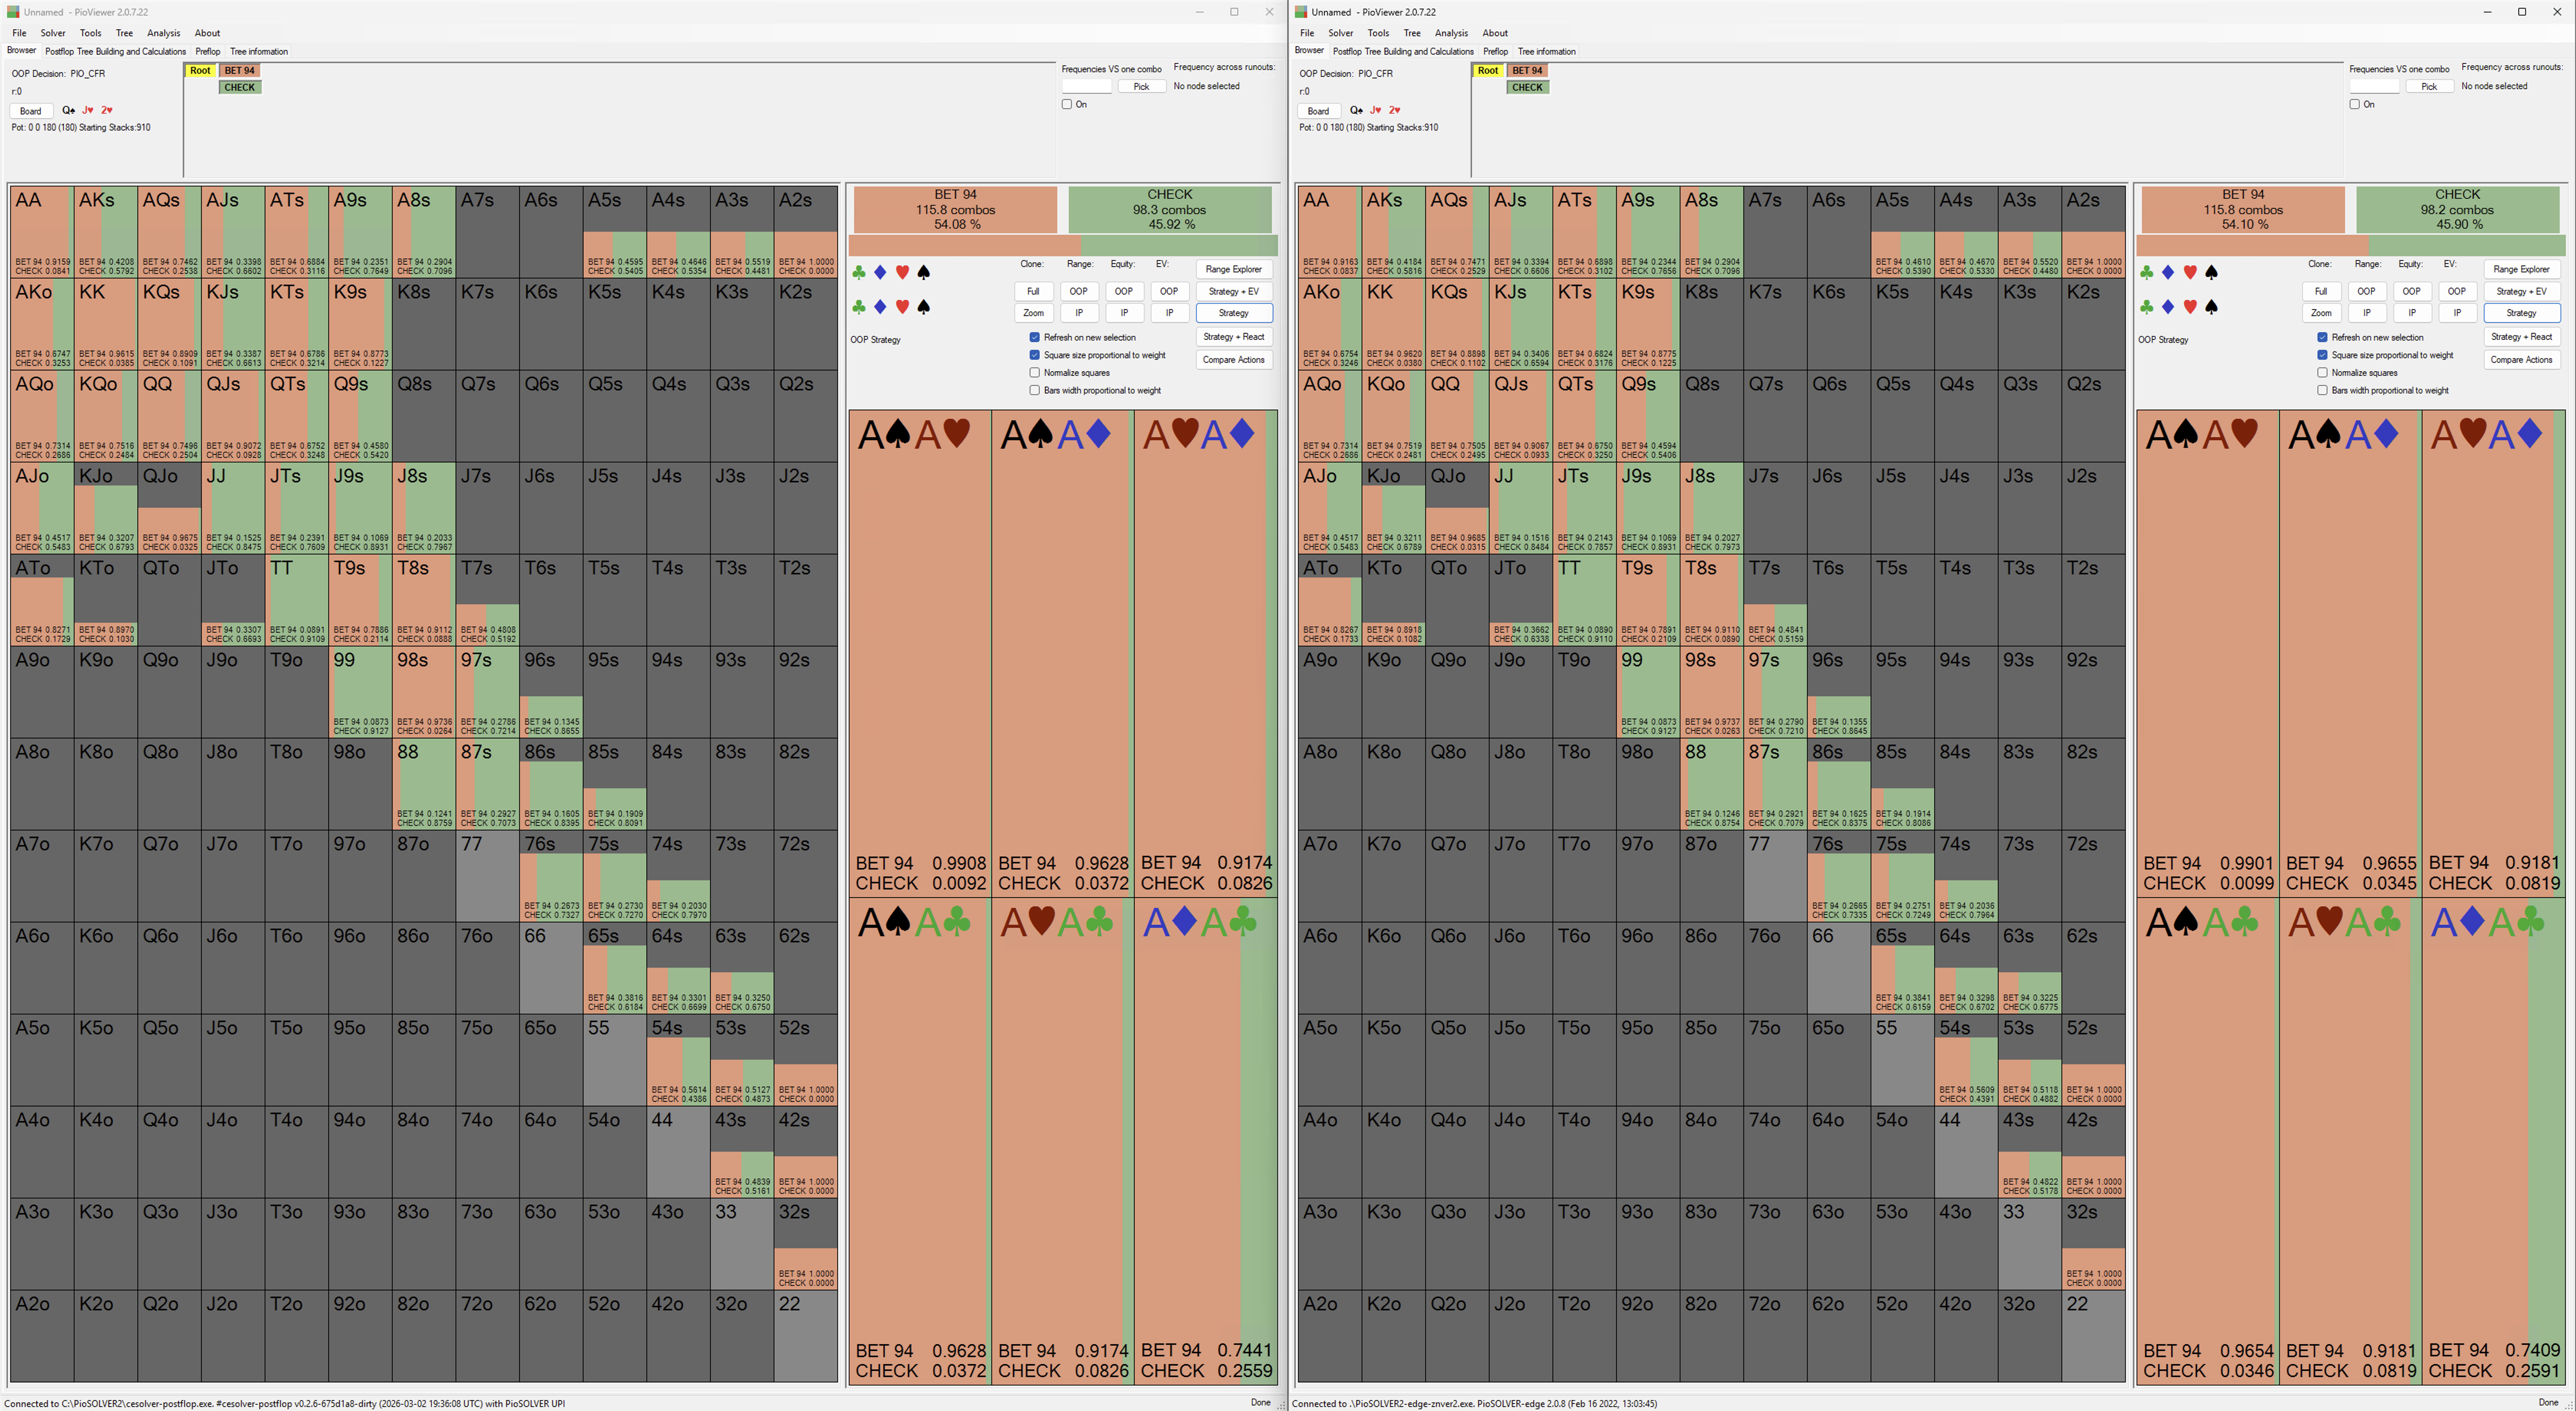Click top-row blue diamond icon, left window

(x=880, y=272)
